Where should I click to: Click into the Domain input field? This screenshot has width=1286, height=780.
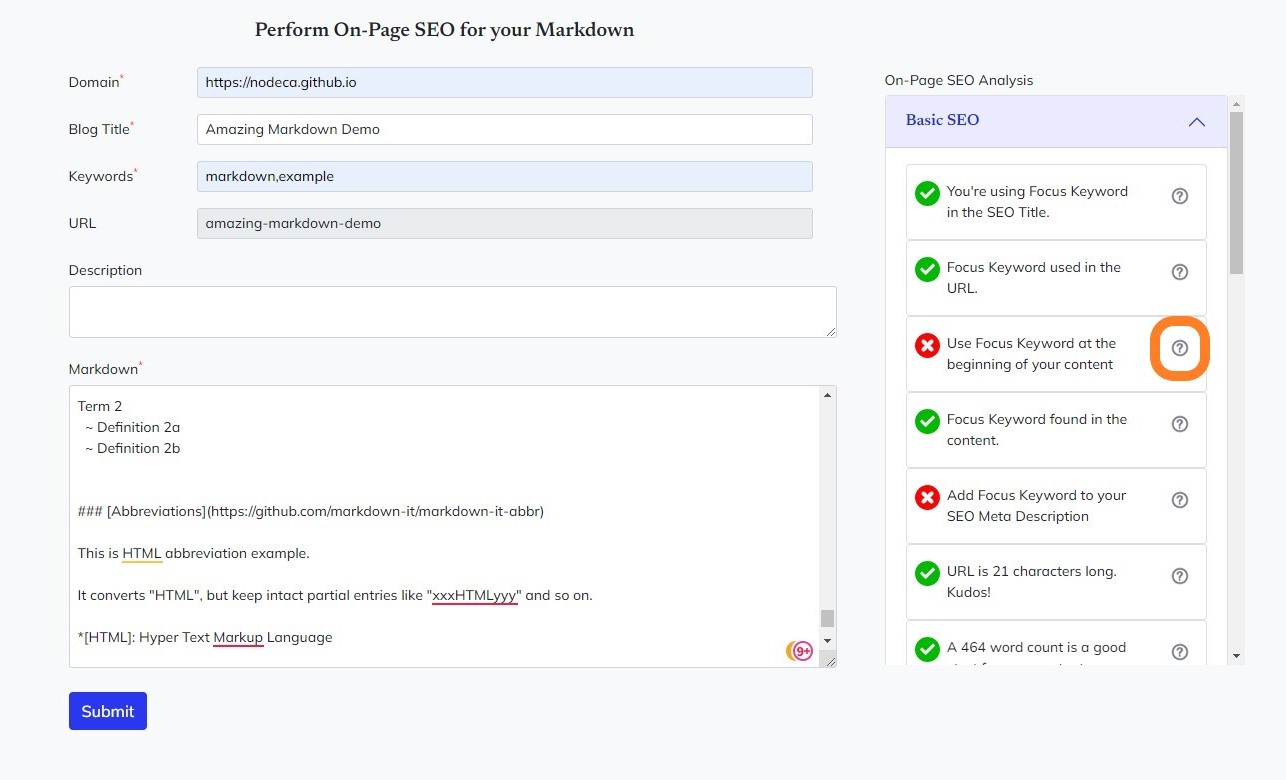(504, 82)
